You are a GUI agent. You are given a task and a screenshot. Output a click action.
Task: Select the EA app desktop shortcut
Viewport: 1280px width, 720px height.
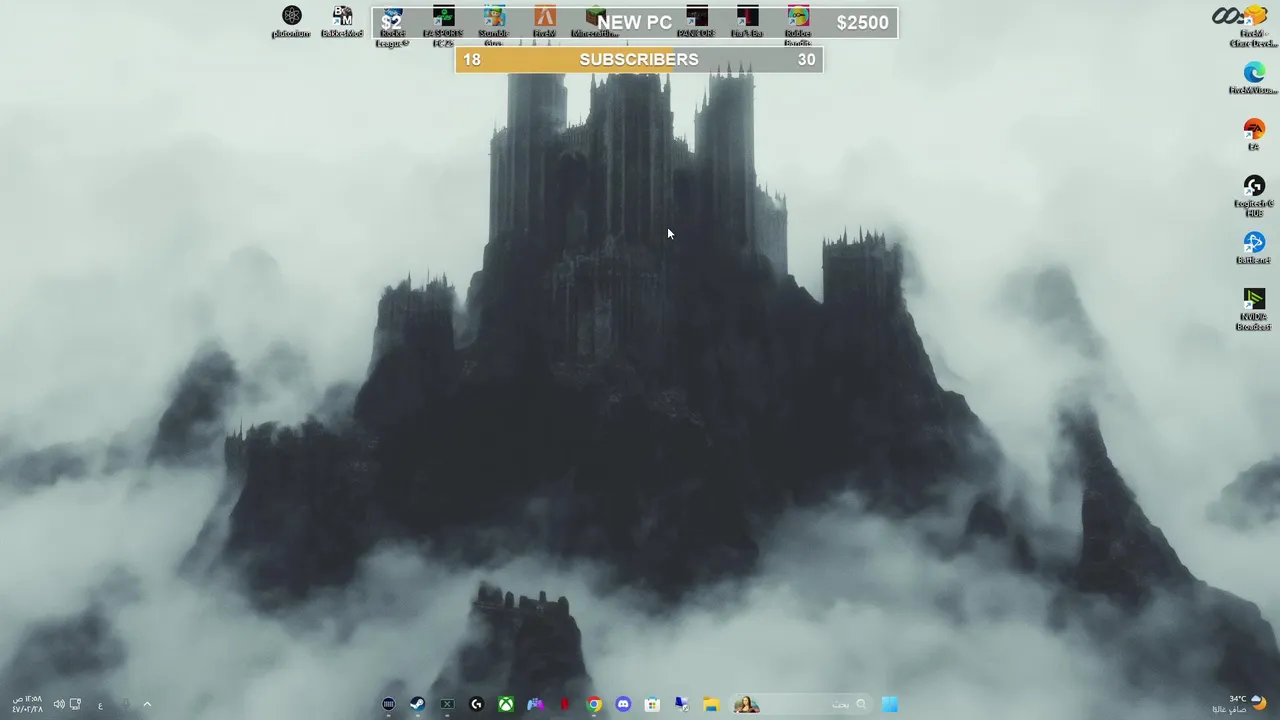pos(1254,135)
